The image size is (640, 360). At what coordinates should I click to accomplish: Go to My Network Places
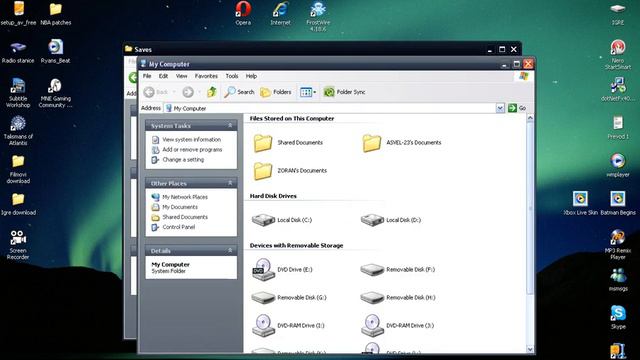tap(185, 197)
